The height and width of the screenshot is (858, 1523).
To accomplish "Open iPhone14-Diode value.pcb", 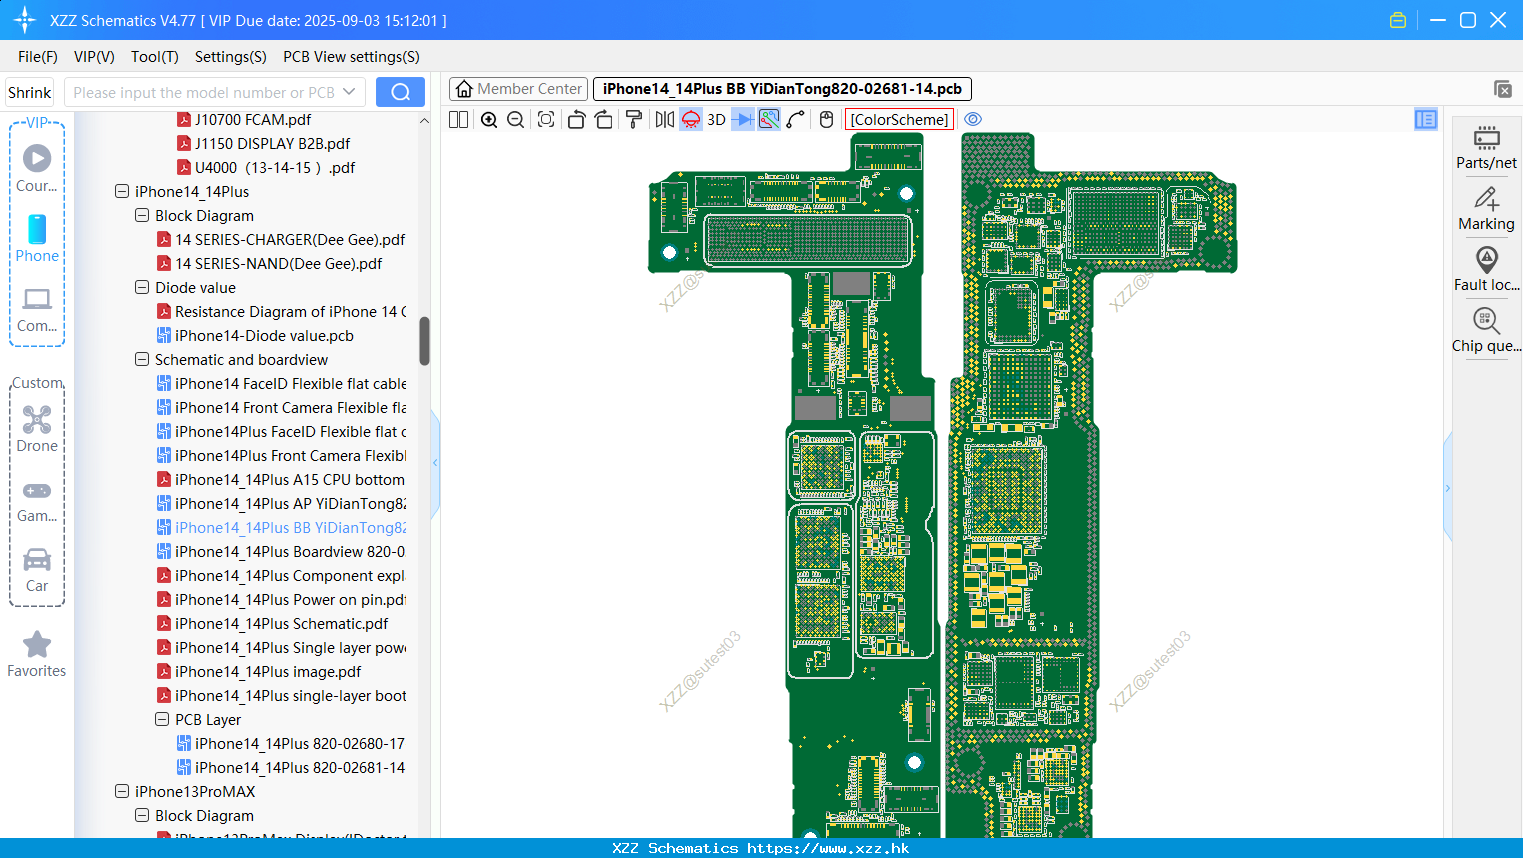I will pos(255,336).
